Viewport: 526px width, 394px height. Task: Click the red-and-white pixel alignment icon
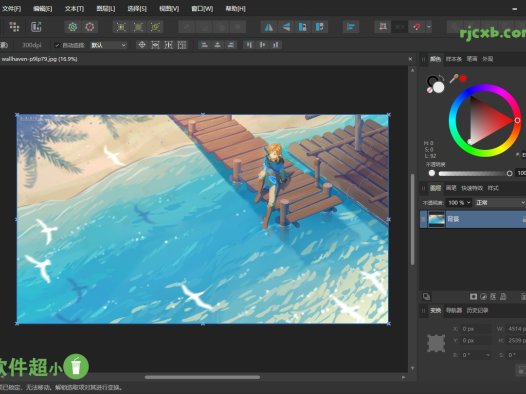pyautogui.click(x=383, y=27)
